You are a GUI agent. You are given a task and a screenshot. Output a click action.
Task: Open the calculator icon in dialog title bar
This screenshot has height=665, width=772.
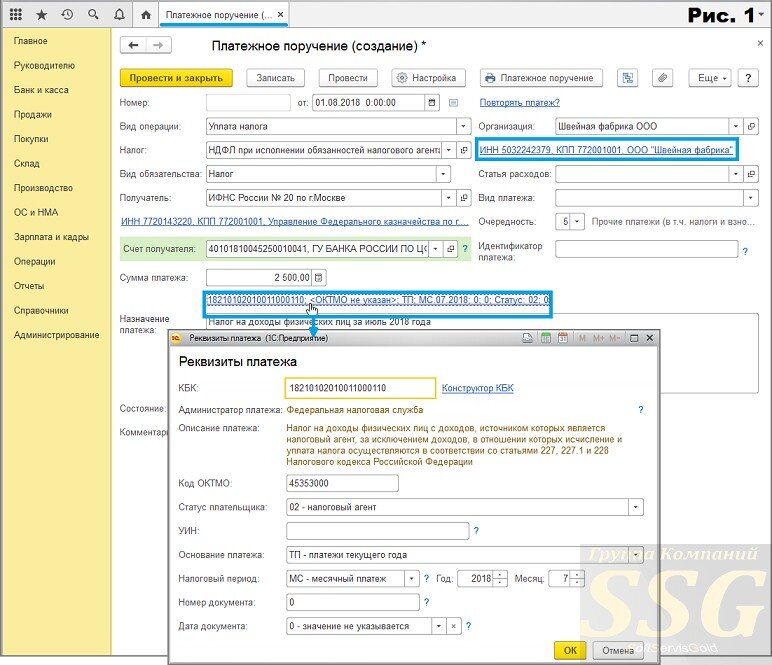point(546,338)
